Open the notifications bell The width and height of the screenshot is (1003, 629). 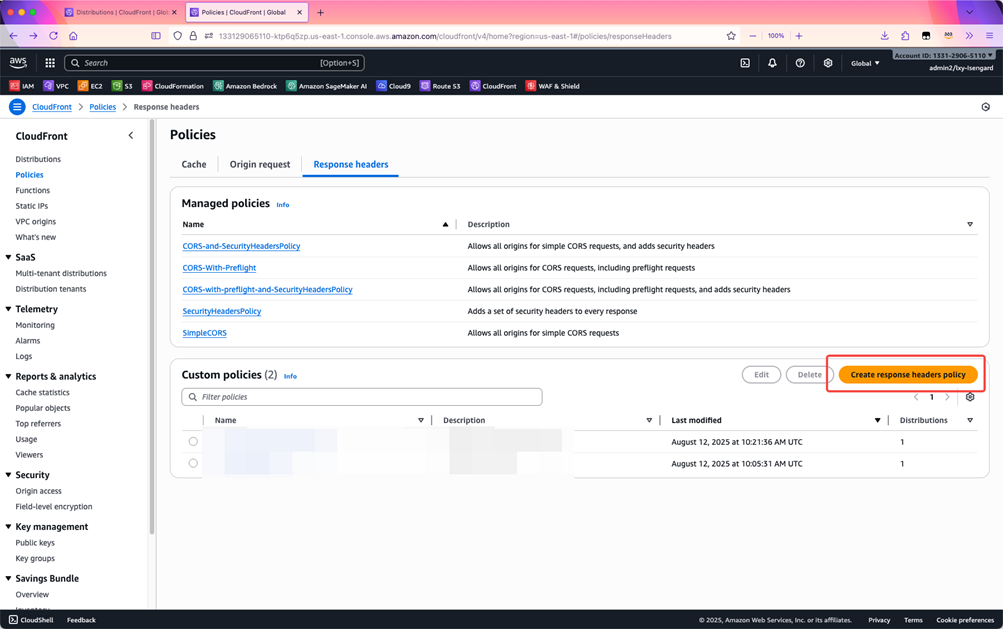tap(772, 63)
